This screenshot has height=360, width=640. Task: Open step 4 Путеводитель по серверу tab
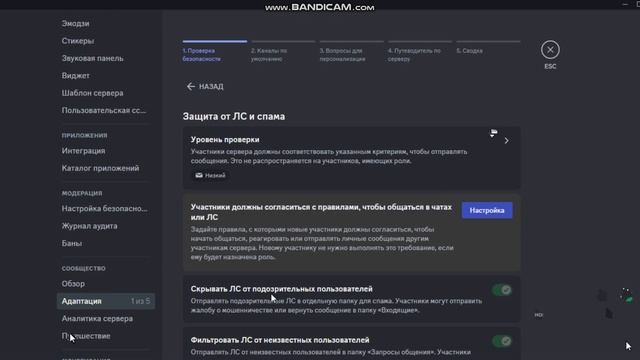tap(420, 51)
